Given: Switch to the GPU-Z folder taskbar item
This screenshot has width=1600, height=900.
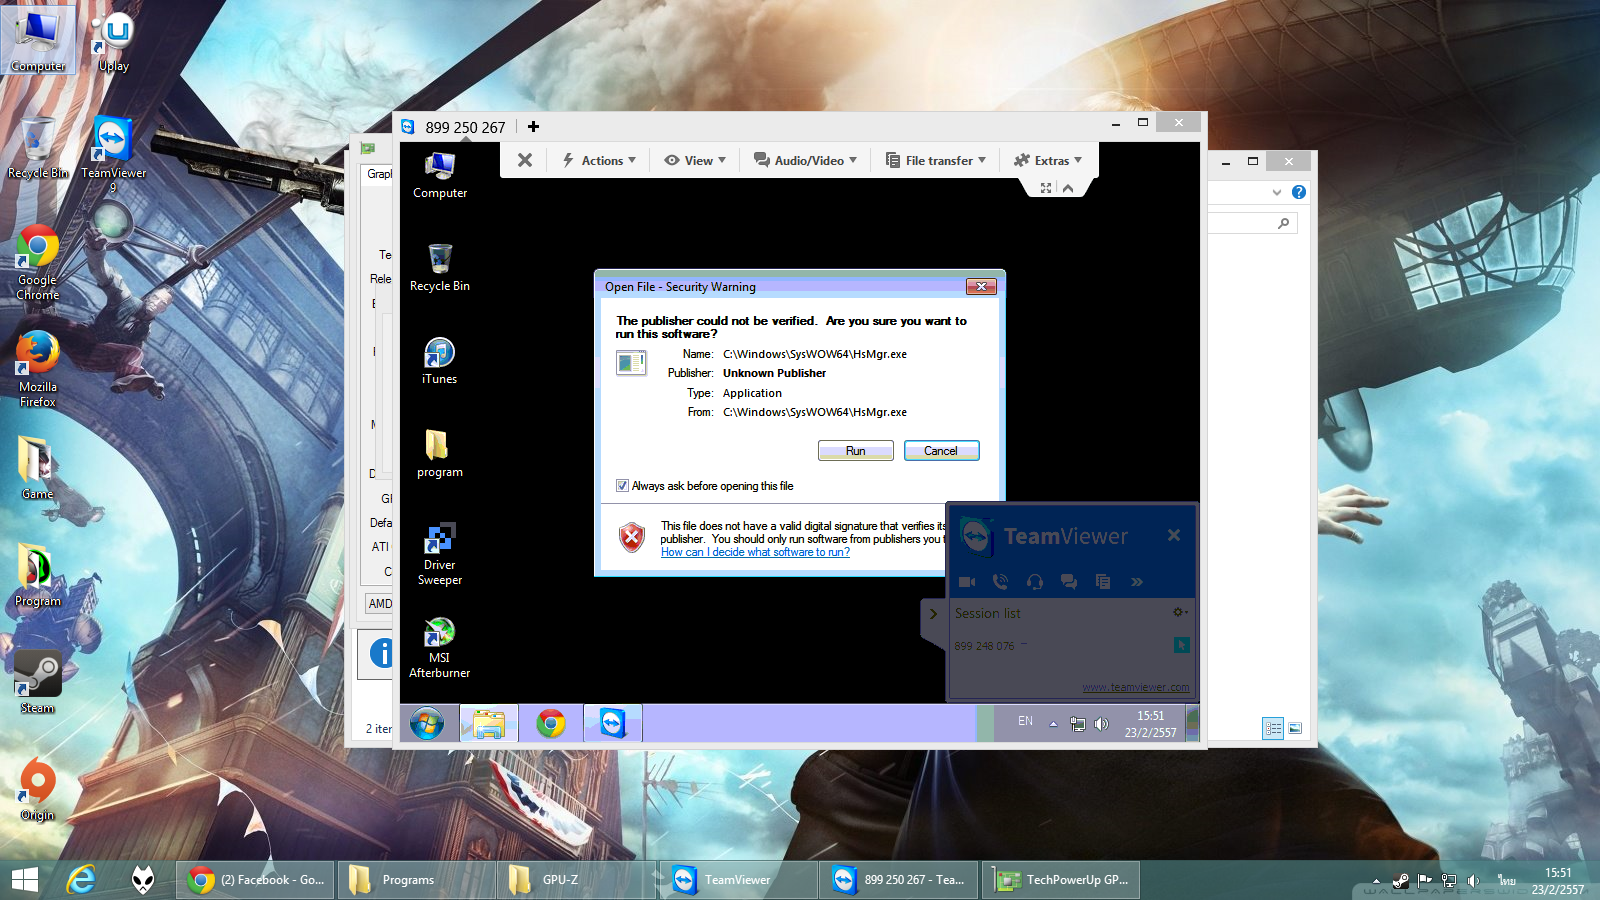Looking at the screenshot, I should coord(577,880).
